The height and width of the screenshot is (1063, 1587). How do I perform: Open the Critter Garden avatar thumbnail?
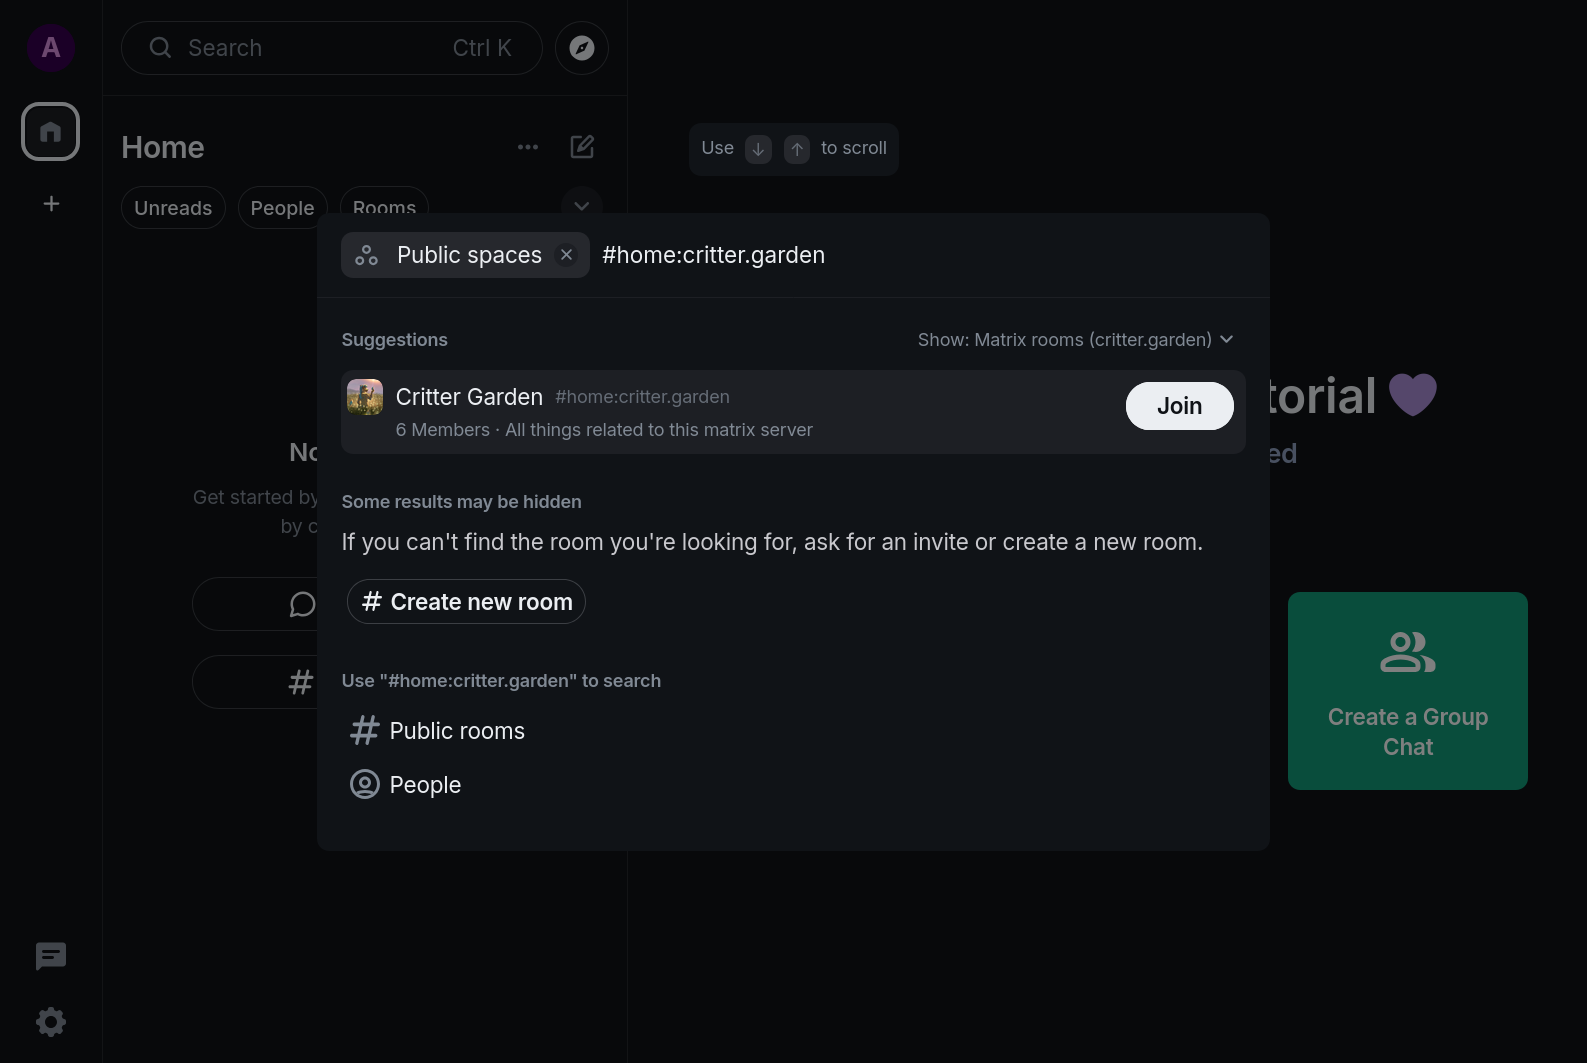point(365,397)
